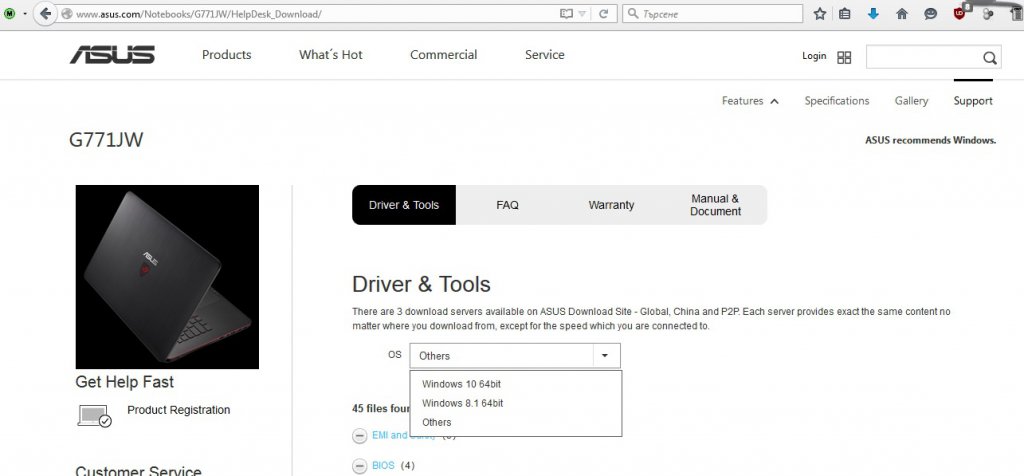Click the Login link
Viewport: 1024px width, 476px height.
pyautogui.click(x=814, y=56)
